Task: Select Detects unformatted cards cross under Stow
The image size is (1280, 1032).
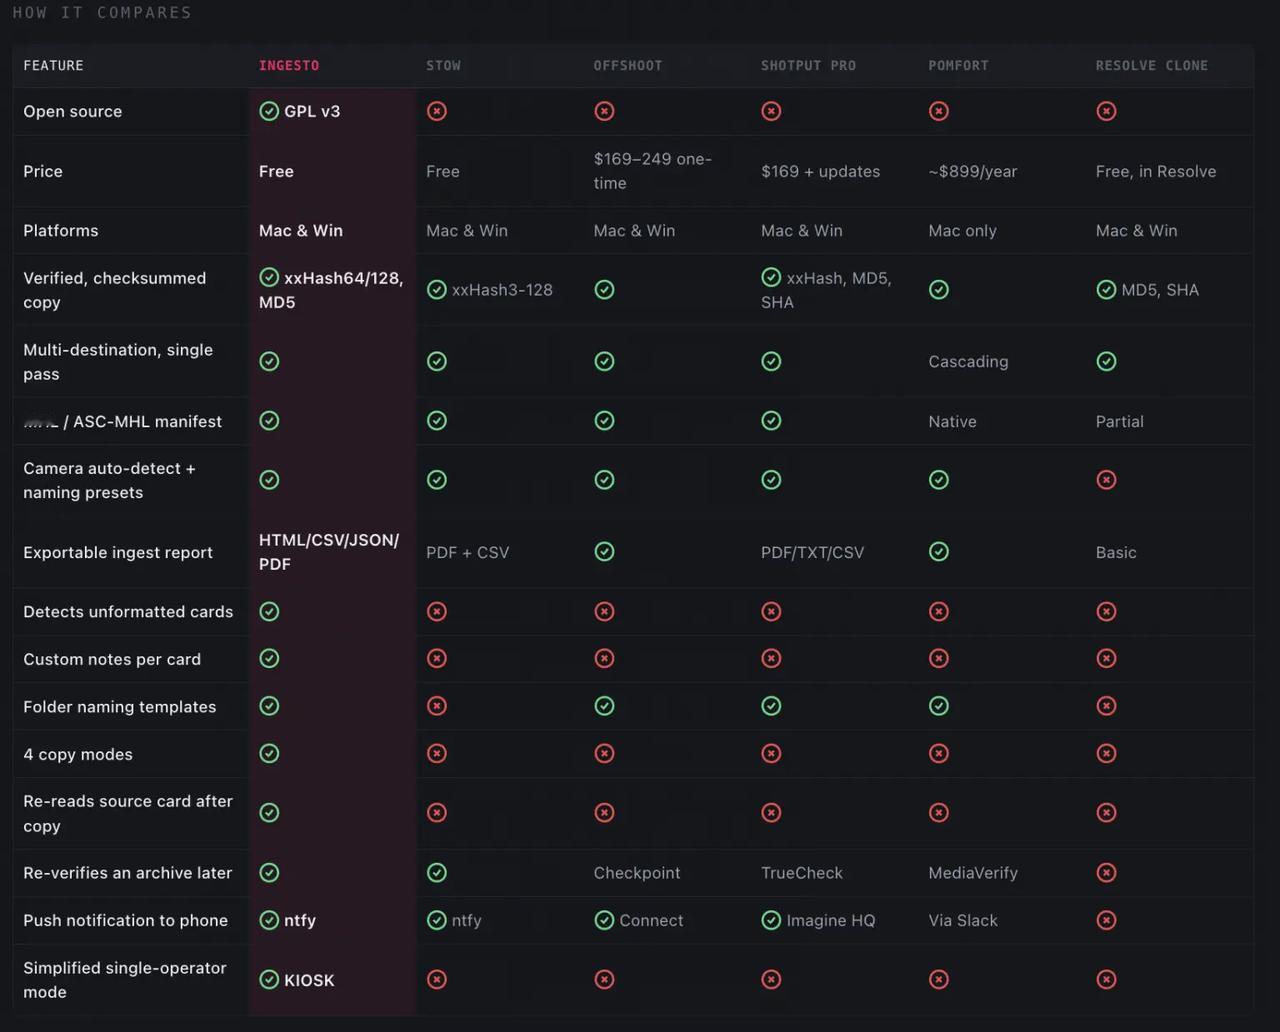Action: [437, 611]
